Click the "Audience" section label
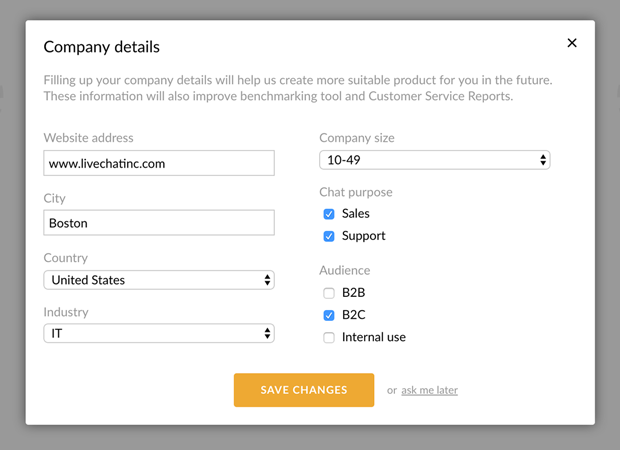 click(x=344, y=270)
